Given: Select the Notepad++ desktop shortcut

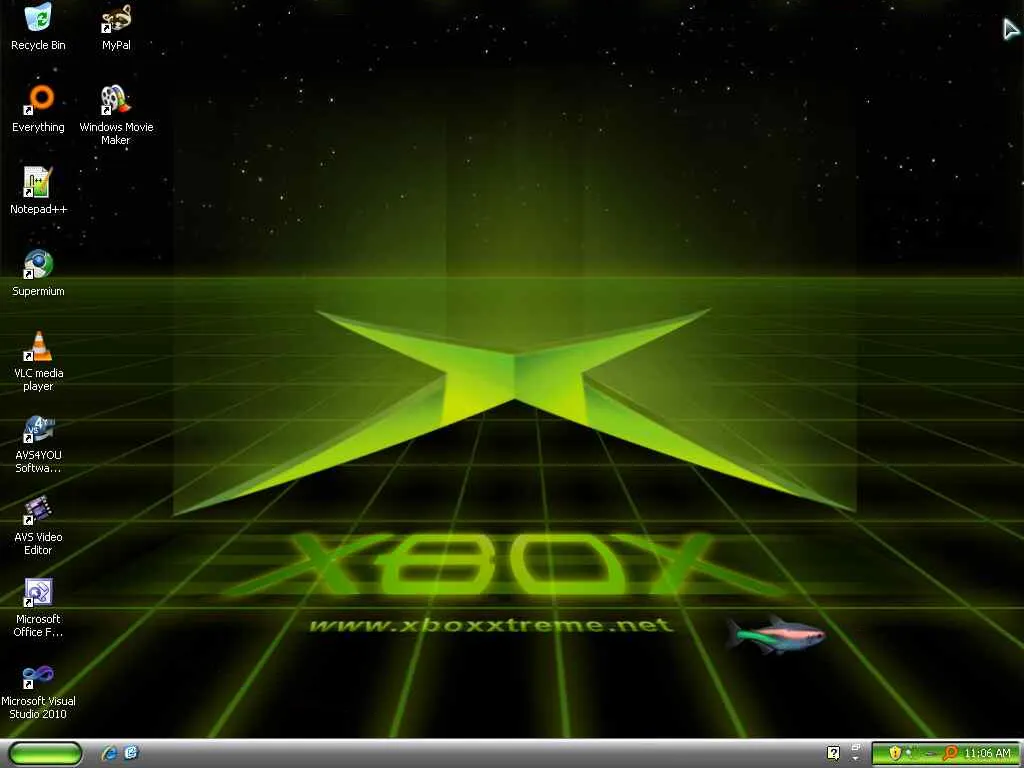Looking at the screenshot, I should coord(39,191).
